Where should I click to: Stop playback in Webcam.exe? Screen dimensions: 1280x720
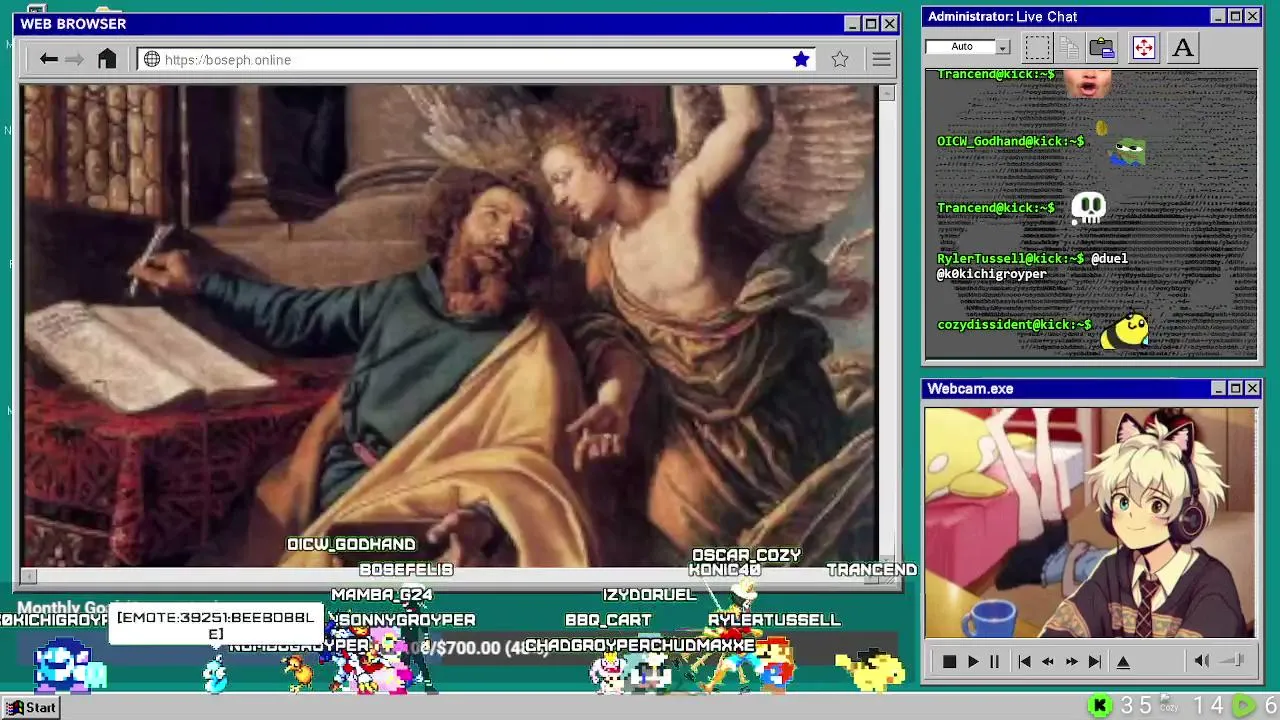point(949,661)
